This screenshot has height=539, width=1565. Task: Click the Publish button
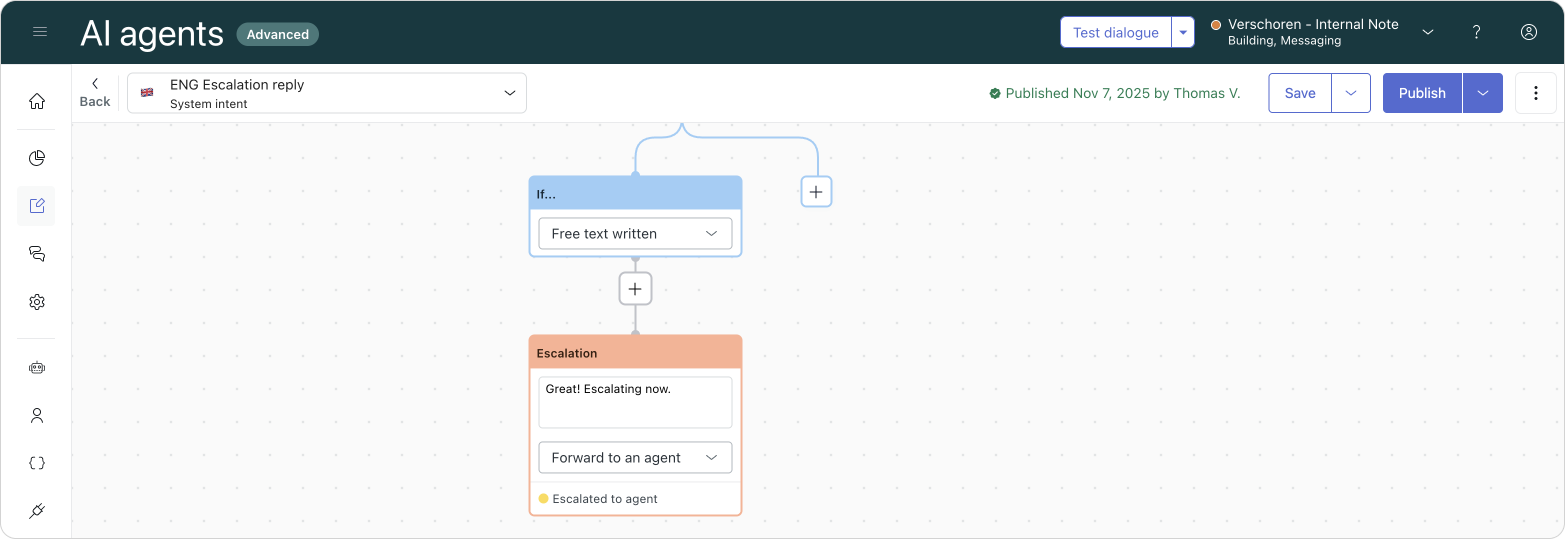1422,93
